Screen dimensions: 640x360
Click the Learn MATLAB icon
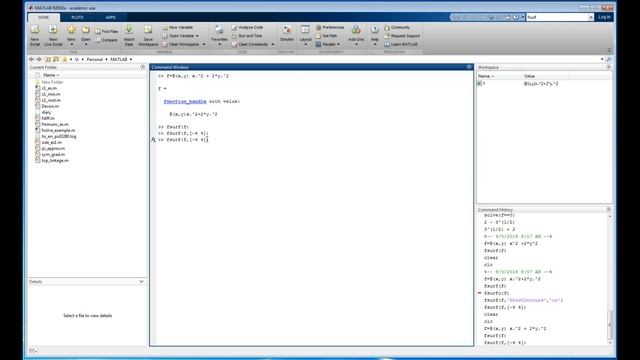point(387,44)
